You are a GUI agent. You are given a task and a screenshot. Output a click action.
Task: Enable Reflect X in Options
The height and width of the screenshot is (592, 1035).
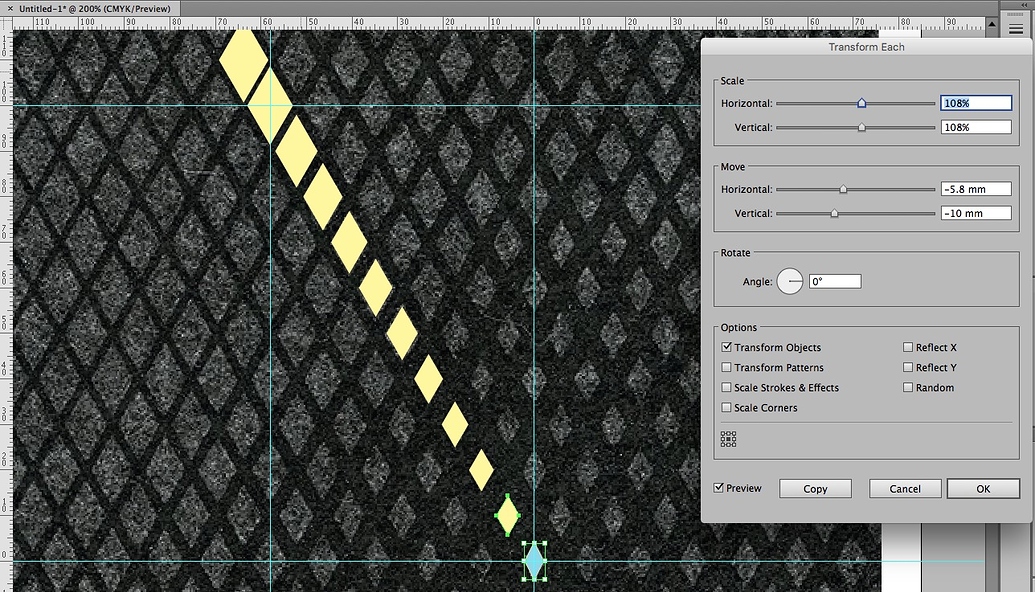[x=907, y=347]
